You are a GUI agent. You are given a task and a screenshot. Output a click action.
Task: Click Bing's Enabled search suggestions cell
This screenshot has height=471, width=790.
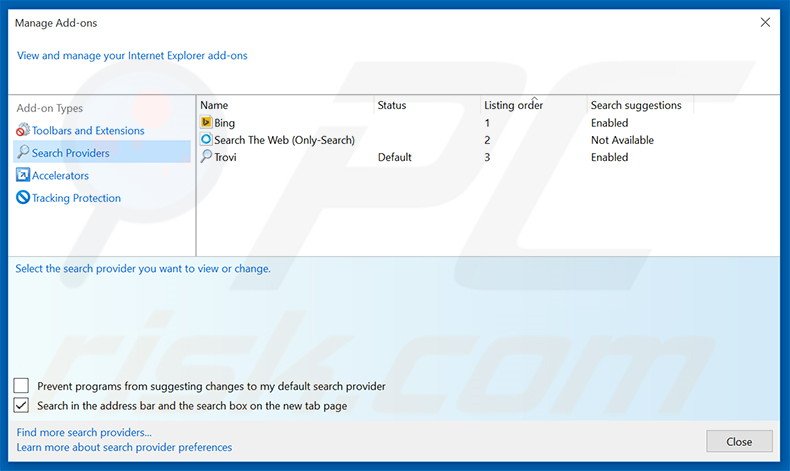coord(610,123)
